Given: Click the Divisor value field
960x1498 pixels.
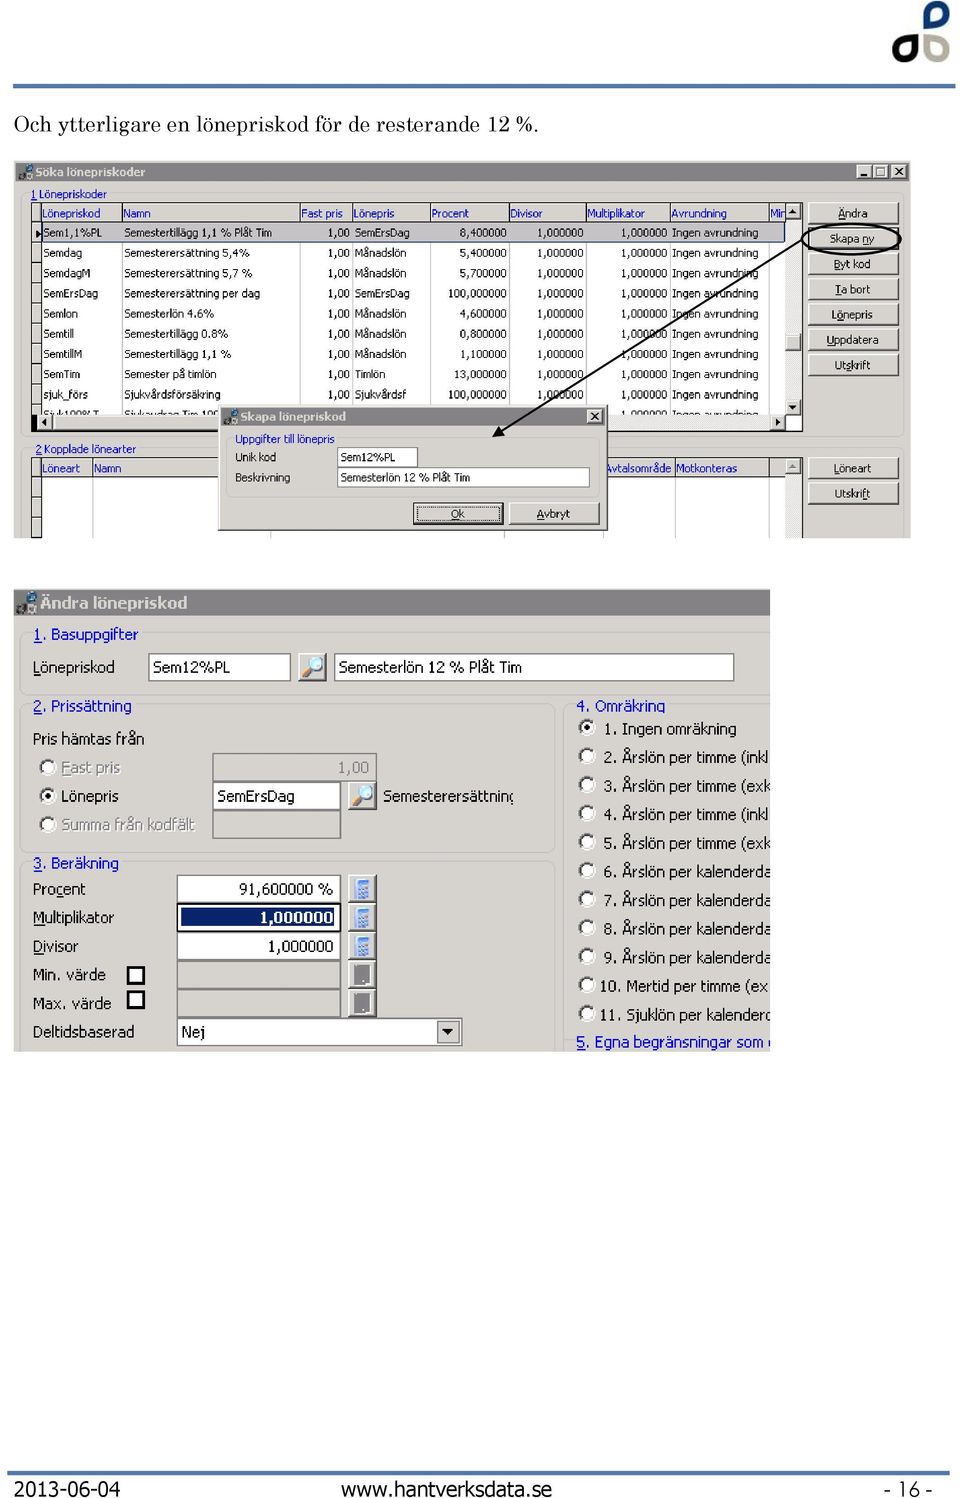Looking at the screenshot, I should 259,946.
